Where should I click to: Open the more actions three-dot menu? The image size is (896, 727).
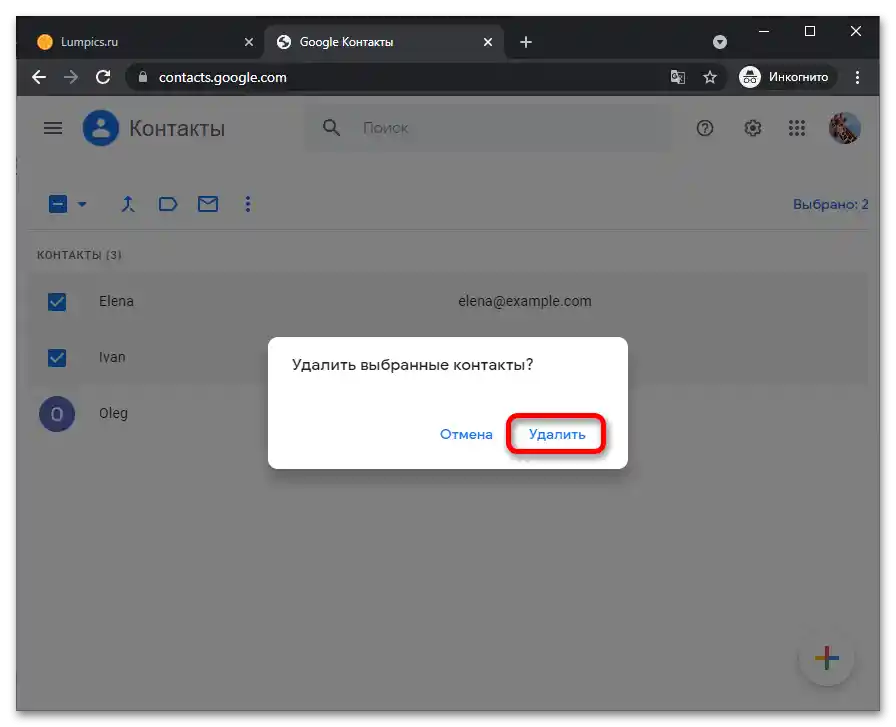coord(248,204)
